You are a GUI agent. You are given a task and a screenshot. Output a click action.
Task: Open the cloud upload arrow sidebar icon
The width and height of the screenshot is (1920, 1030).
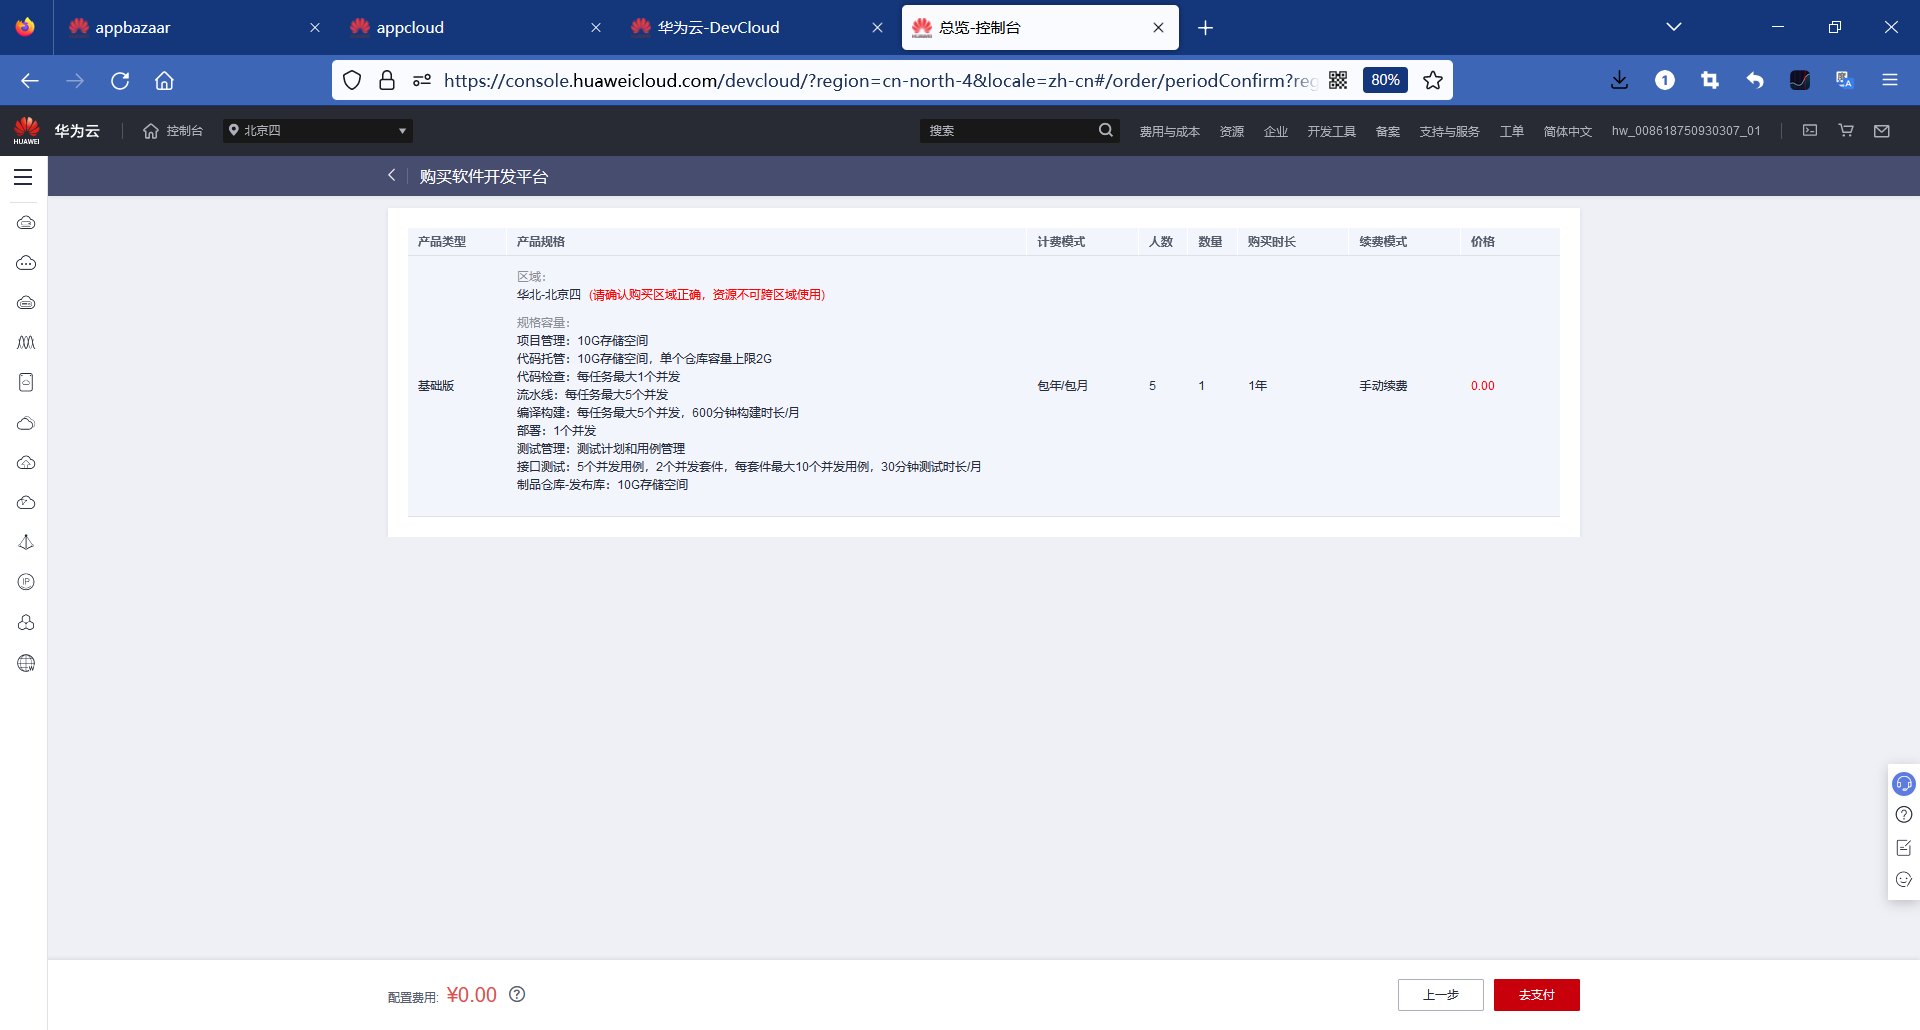coord(26,463)
